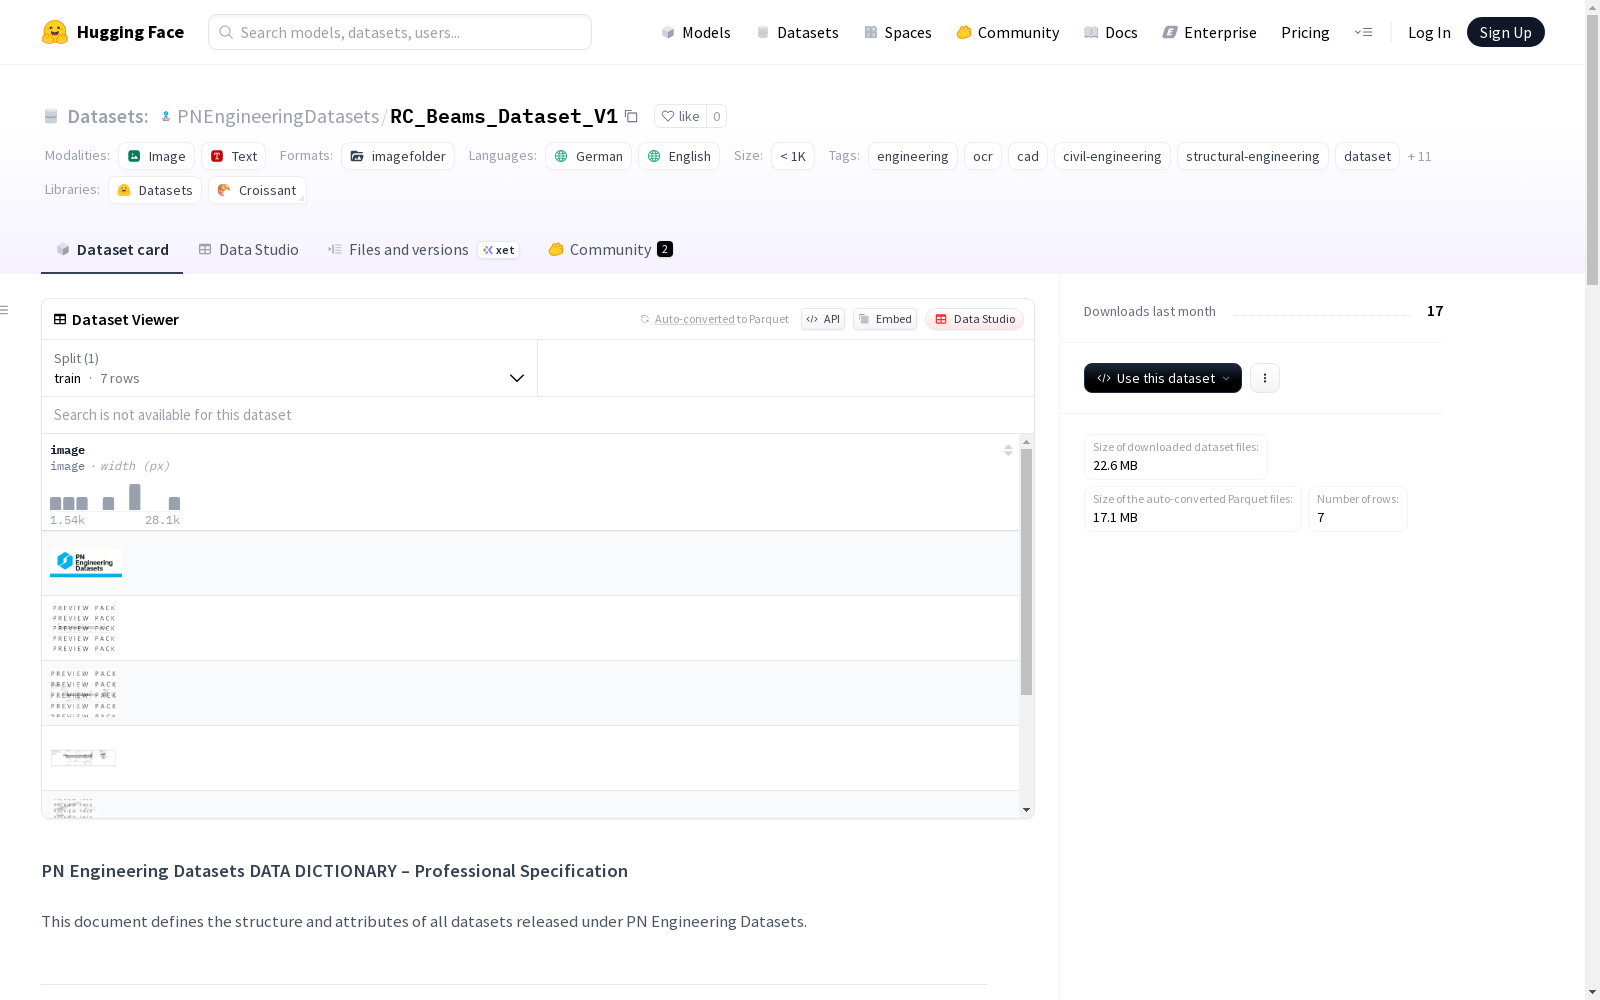This screenshot has width=1600, height=1000.
Task: Toggle the left sidebar table-of-contents icon
Action: tap(4, 310)
